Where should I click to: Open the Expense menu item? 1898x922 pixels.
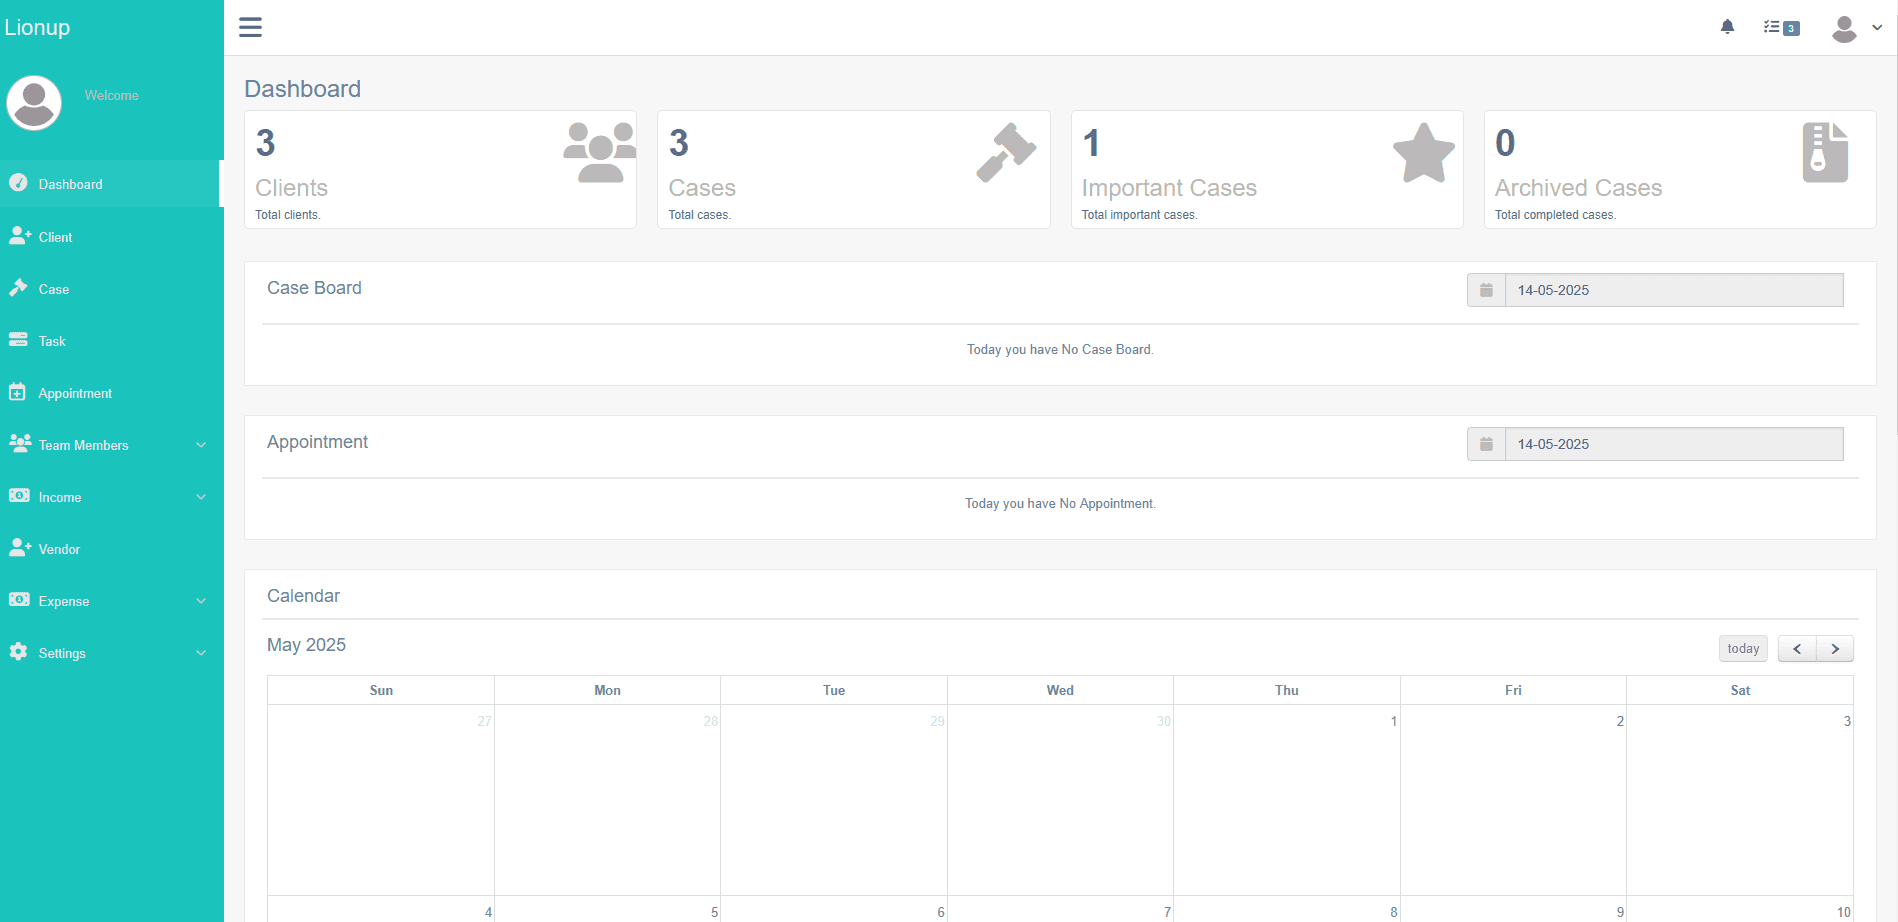coord(64,600)
